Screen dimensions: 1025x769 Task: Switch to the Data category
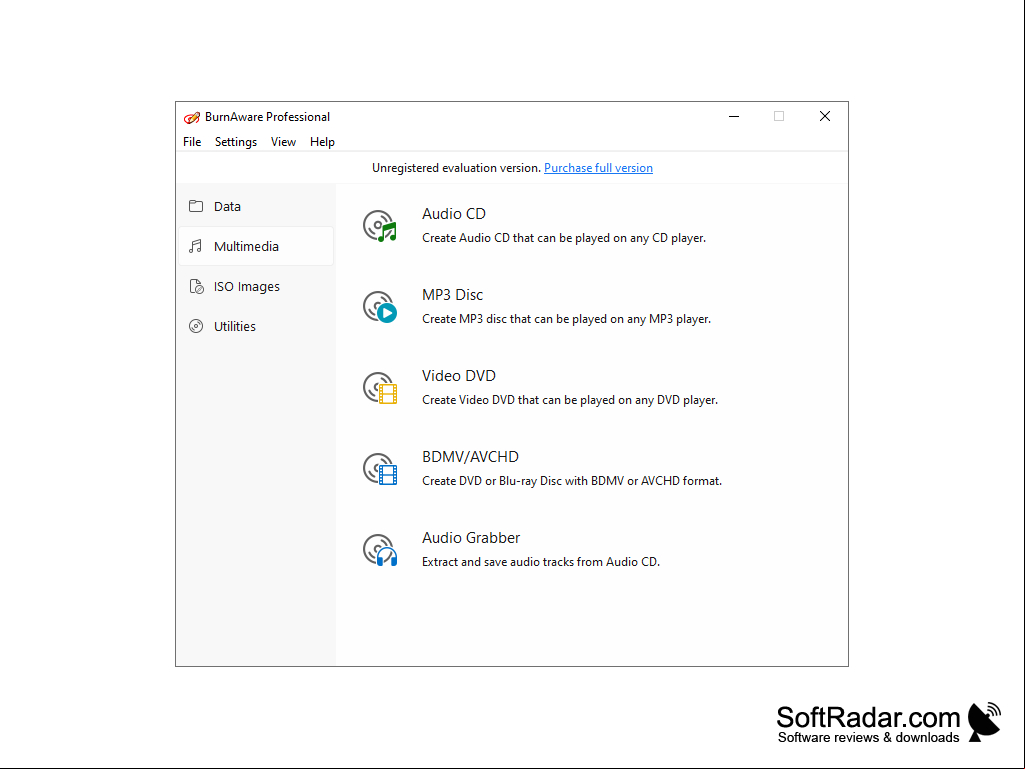(x=256, y=206)
